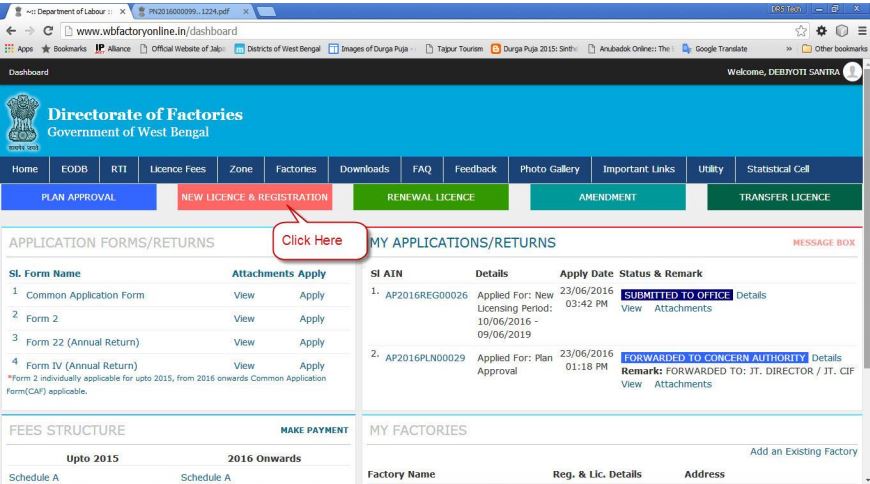This screenshot has height=484, width=870.
Task: Open the Tajpur Tourism bookmark
Action: point(454,49)
